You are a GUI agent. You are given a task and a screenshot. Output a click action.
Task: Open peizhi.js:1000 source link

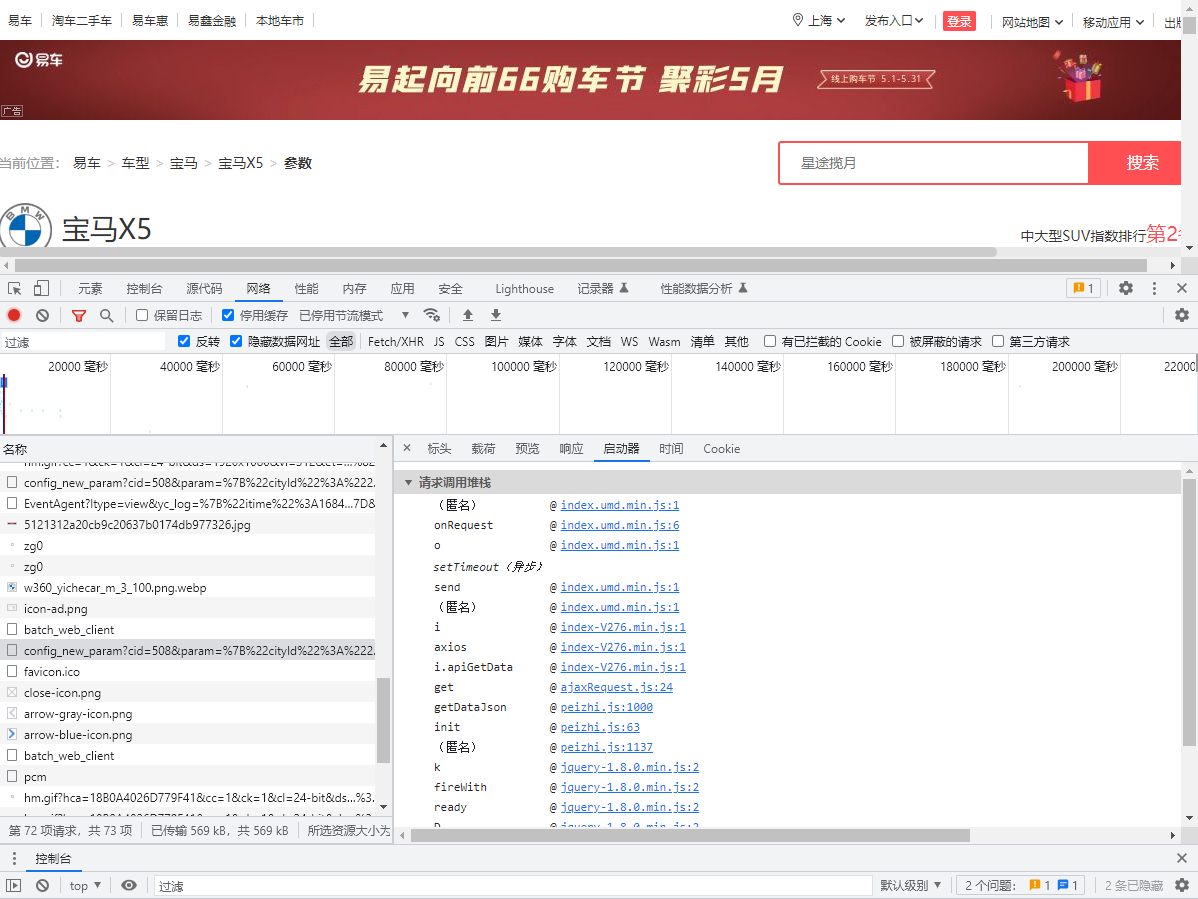(607, 707)
